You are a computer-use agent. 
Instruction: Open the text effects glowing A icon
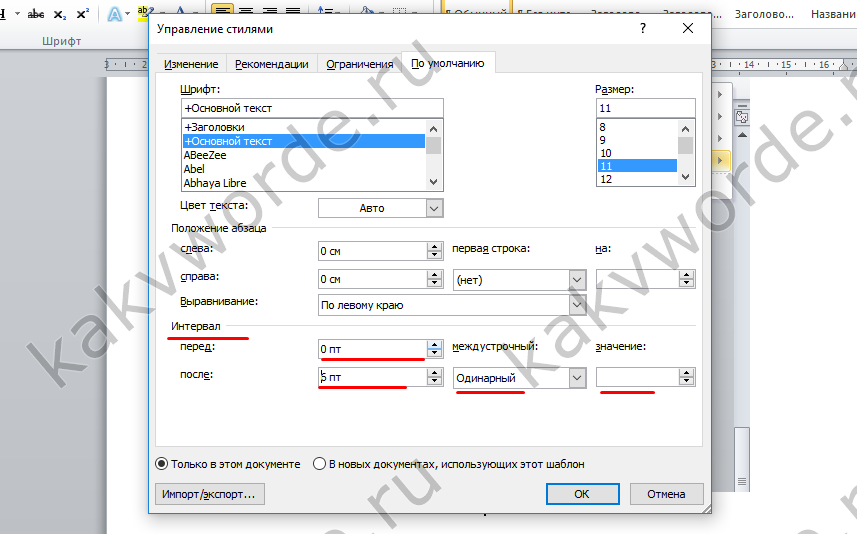[114, 14]
